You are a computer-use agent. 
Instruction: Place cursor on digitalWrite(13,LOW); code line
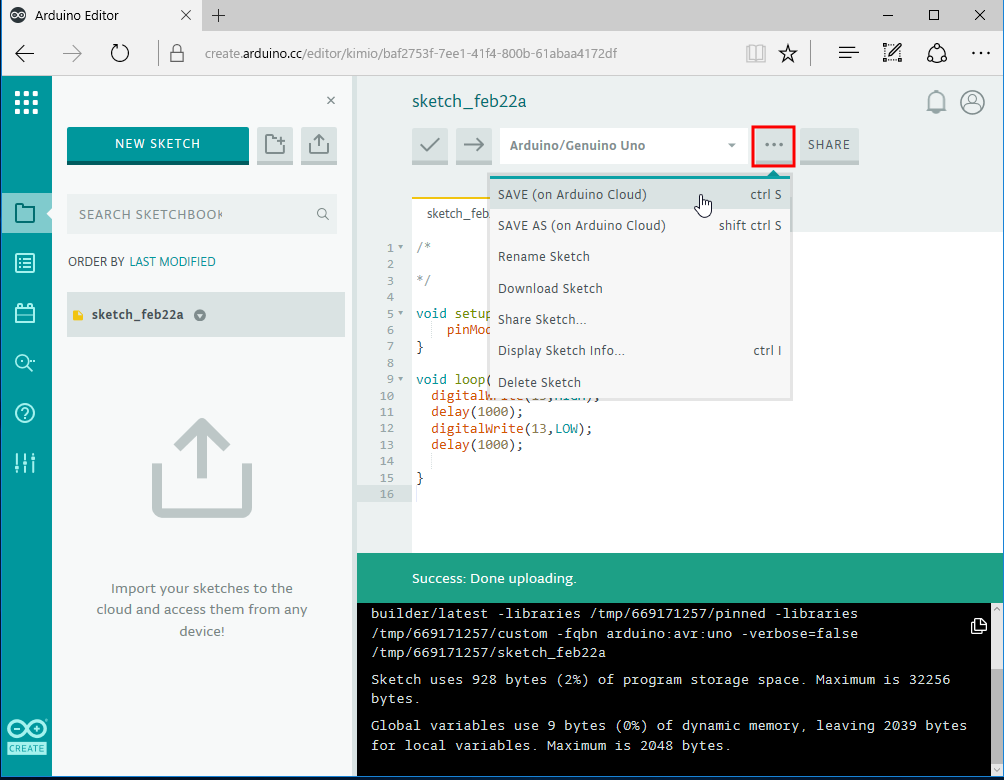point(511,428)
